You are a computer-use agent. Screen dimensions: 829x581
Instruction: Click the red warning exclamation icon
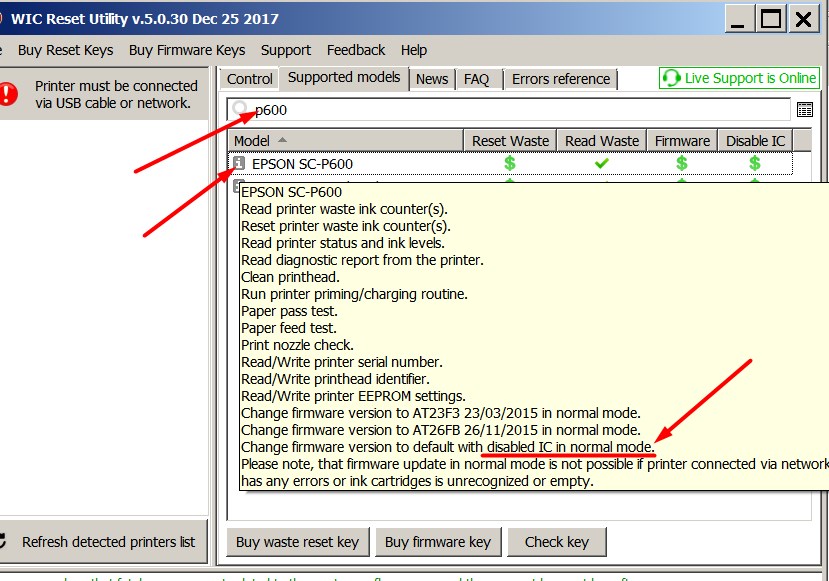7,94
